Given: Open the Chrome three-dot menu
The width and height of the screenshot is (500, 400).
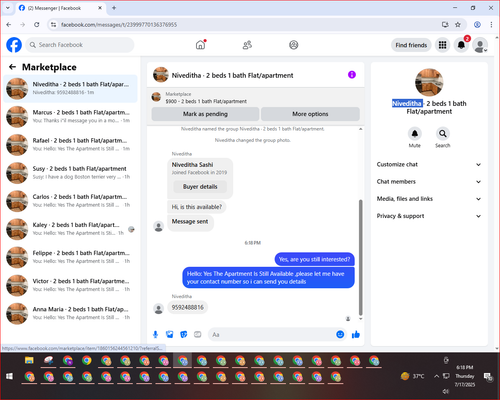Looking at the screenshot, I should point(491,25).
